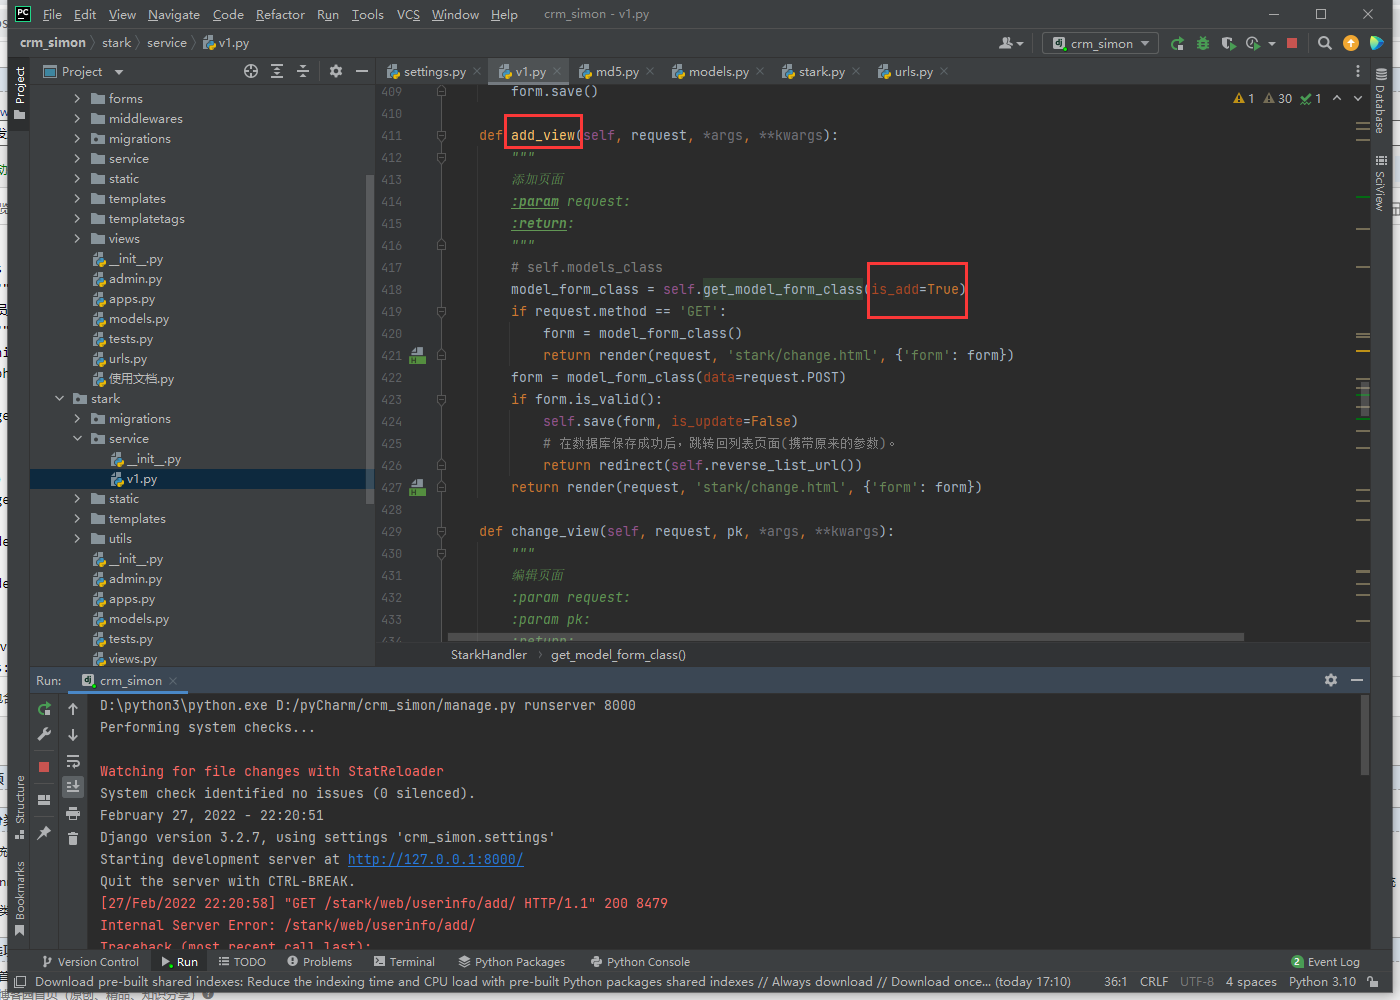Go up the stack trace arrow icon

pos(73,708)
